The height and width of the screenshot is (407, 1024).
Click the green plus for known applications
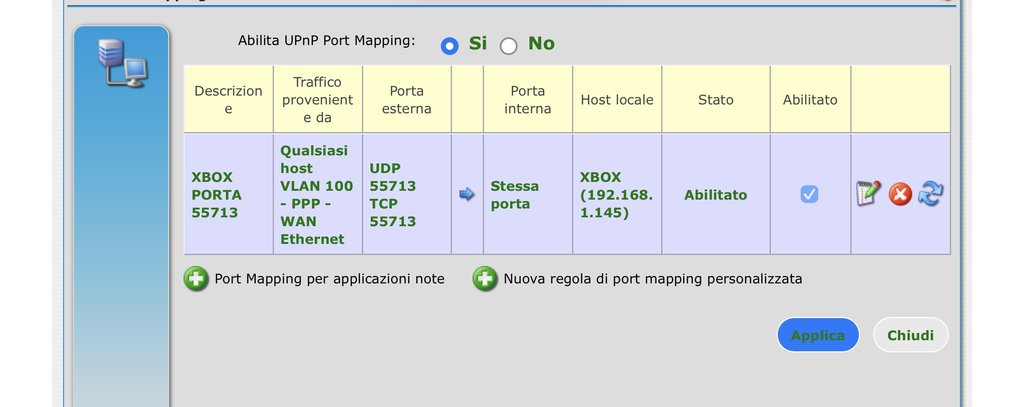(196, 279)
